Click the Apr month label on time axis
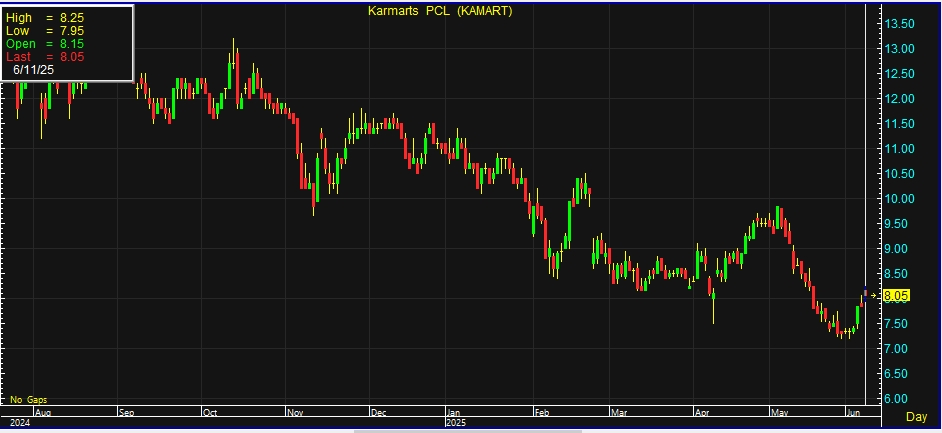 click(x=702, y=413)
